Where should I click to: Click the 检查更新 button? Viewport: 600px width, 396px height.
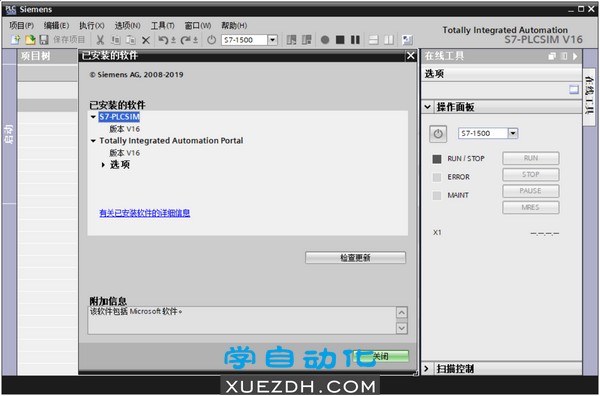(x=355, y=257)
